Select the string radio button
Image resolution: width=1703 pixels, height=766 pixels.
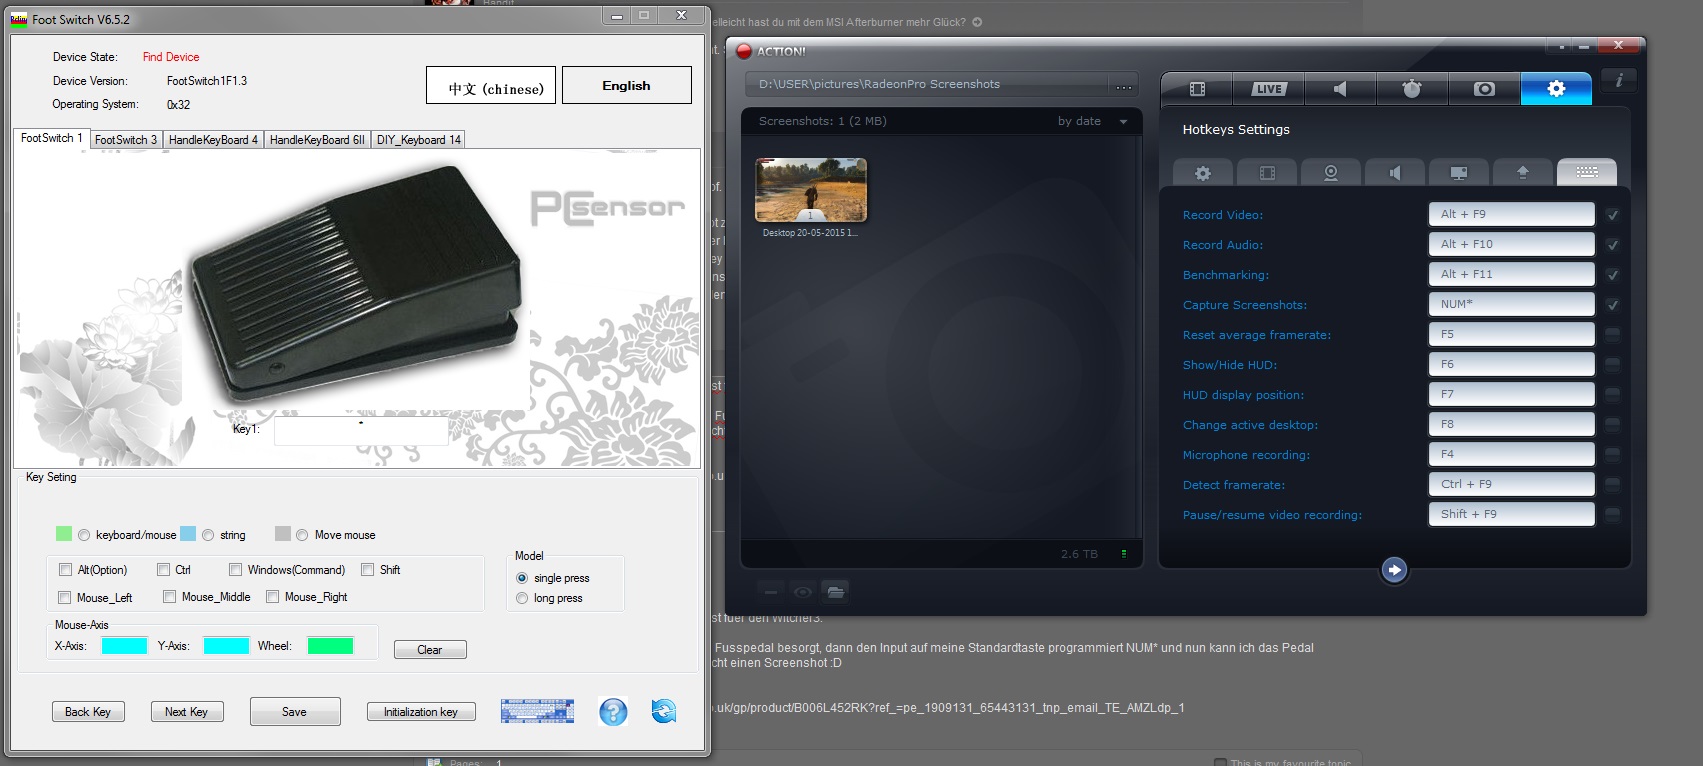pos(208,535)
